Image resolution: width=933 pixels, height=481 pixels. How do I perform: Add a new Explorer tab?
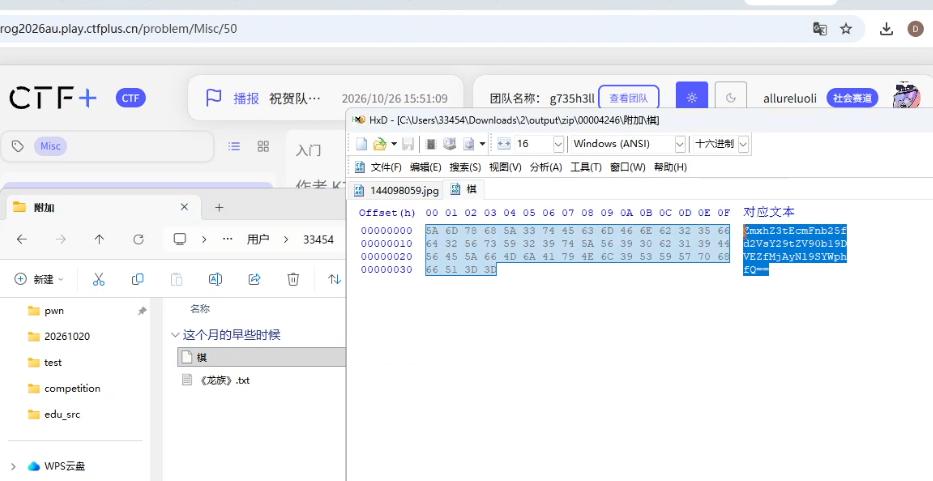pyautogui.click(x=219, y=207)
